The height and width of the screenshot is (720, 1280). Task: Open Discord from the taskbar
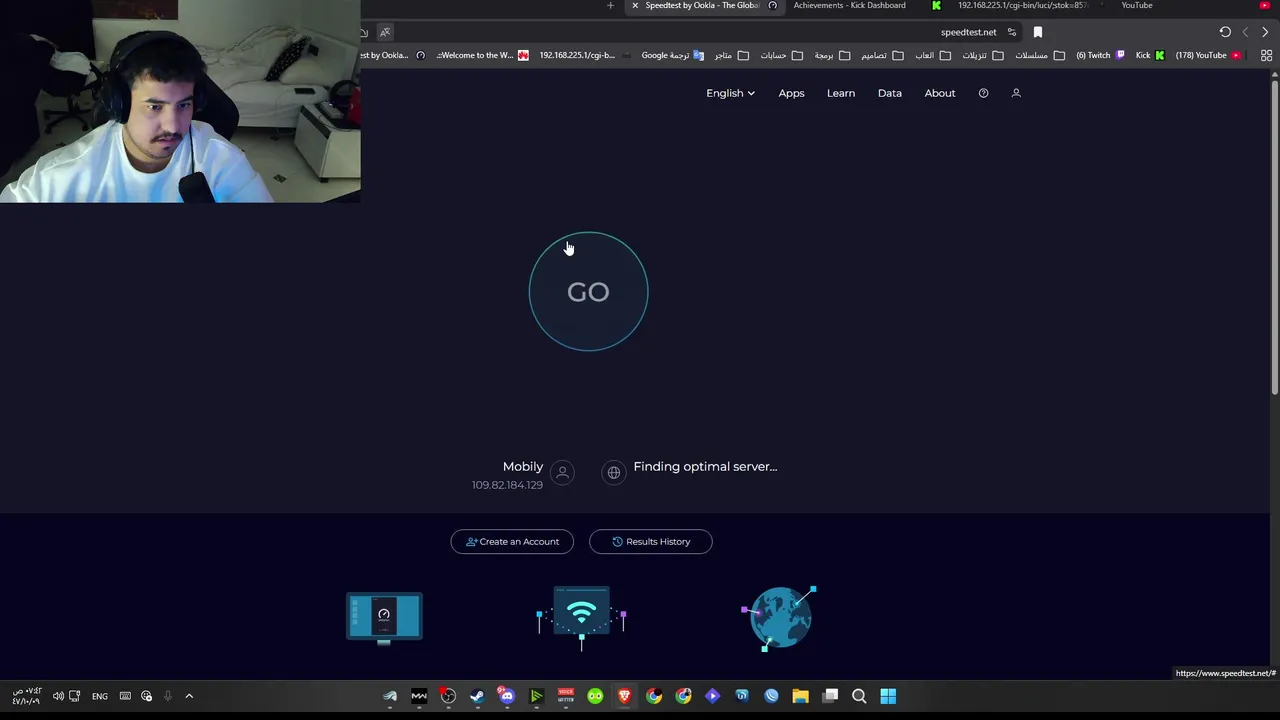(507, 696)
